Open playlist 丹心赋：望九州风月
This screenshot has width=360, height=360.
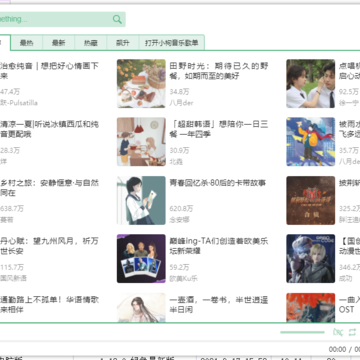tap(49, 246)
